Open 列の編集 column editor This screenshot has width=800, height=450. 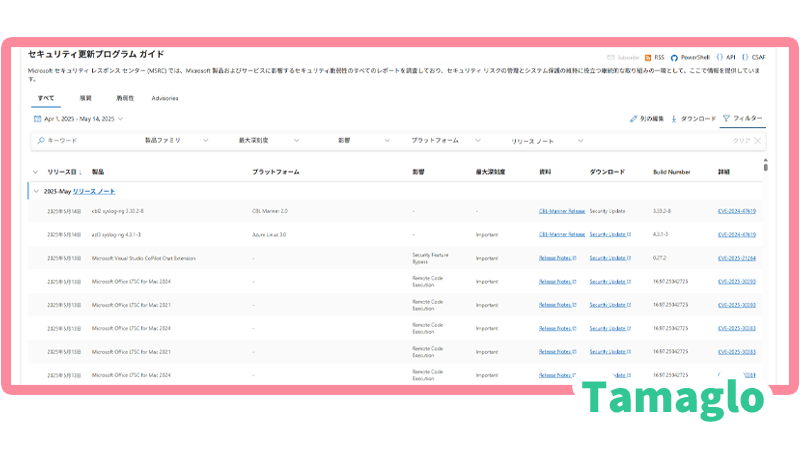tap(647, 119)
